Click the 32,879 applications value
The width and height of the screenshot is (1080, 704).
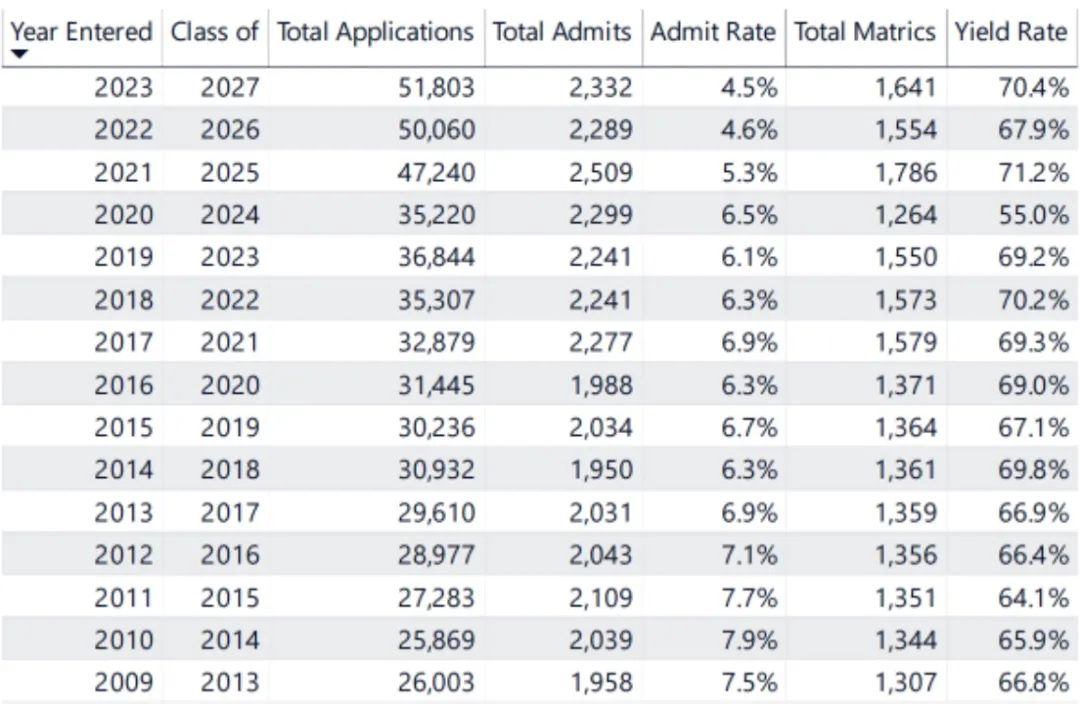(x=436, y=342)
